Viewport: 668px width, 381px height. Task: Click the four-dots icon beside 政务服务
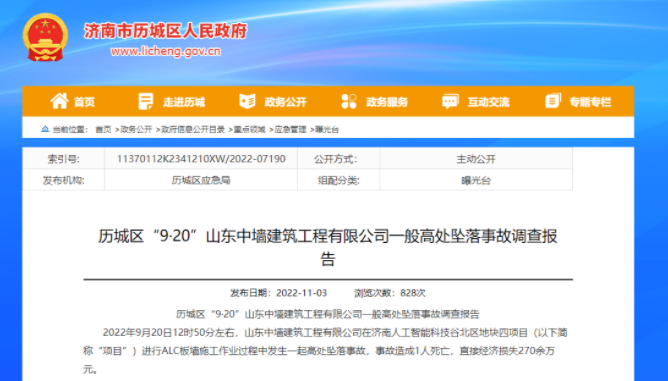pos(348,101)
